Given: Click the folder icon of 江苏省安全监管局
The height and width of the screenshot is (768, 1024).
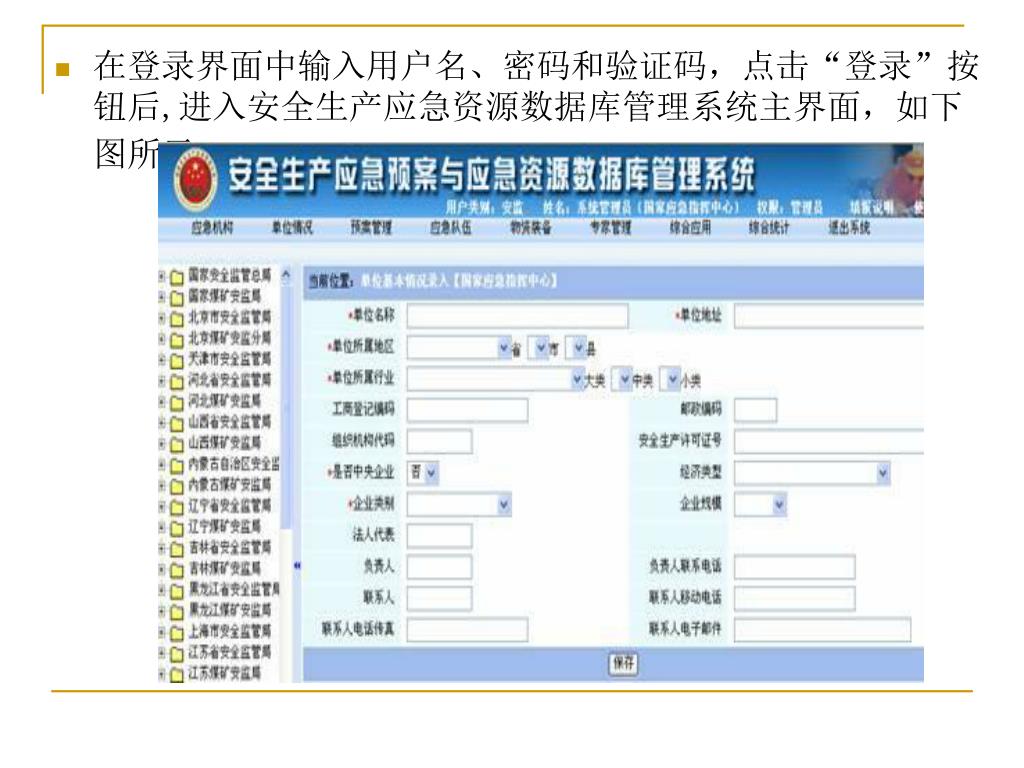Looking at the screenshot, I should 176,654.
